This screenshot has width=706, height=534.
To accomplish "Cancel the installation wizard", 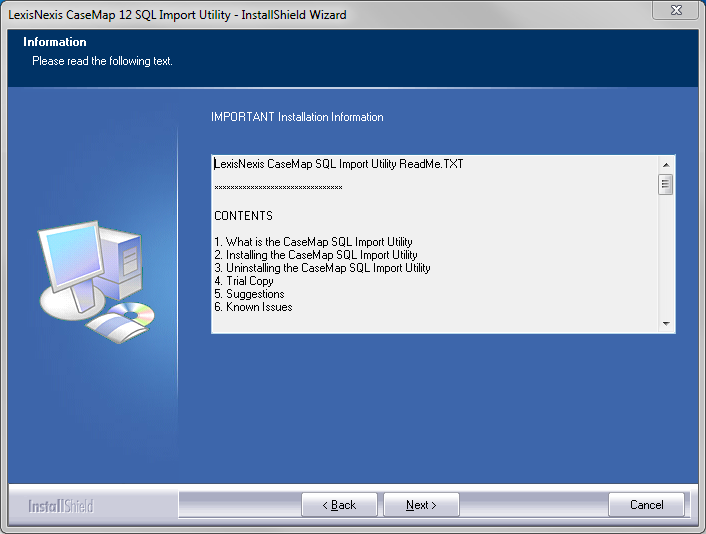I will (x=646, y=505).
